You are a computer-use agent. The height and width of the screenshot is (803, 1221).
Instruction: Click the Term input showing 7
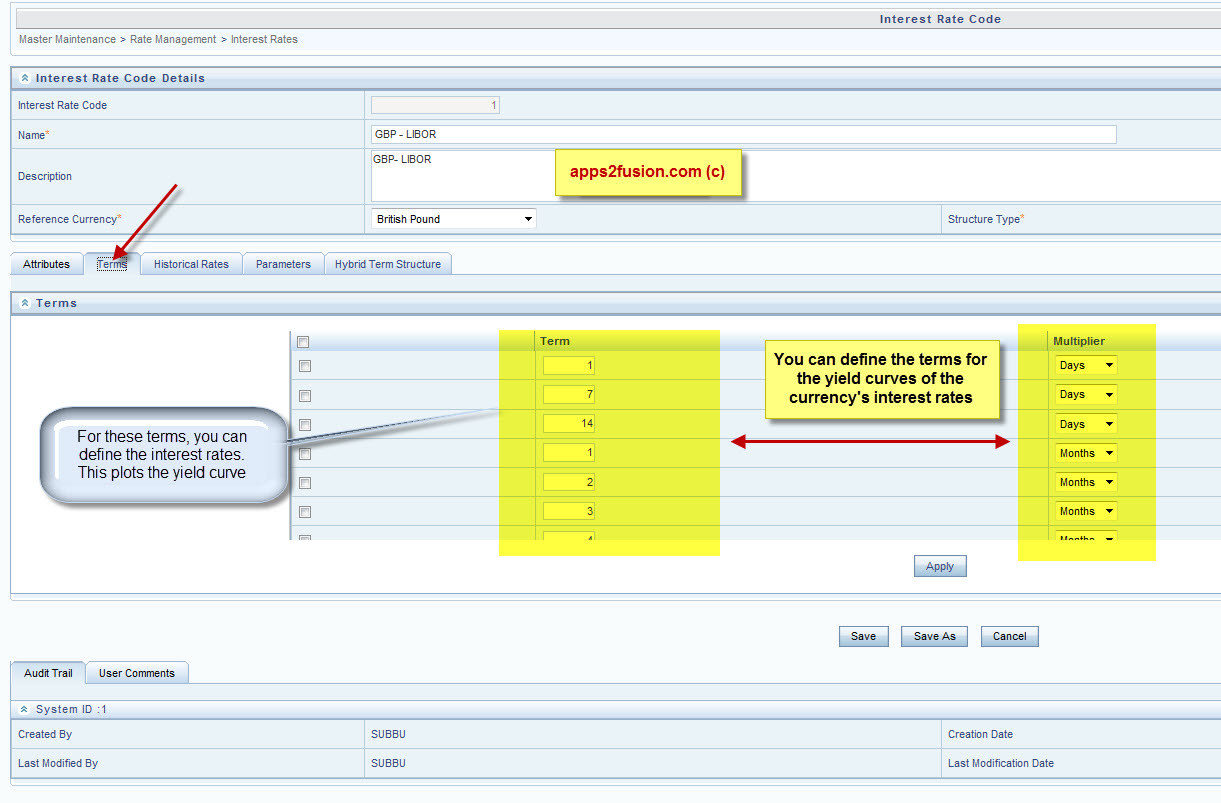click(x=569, y=395)
